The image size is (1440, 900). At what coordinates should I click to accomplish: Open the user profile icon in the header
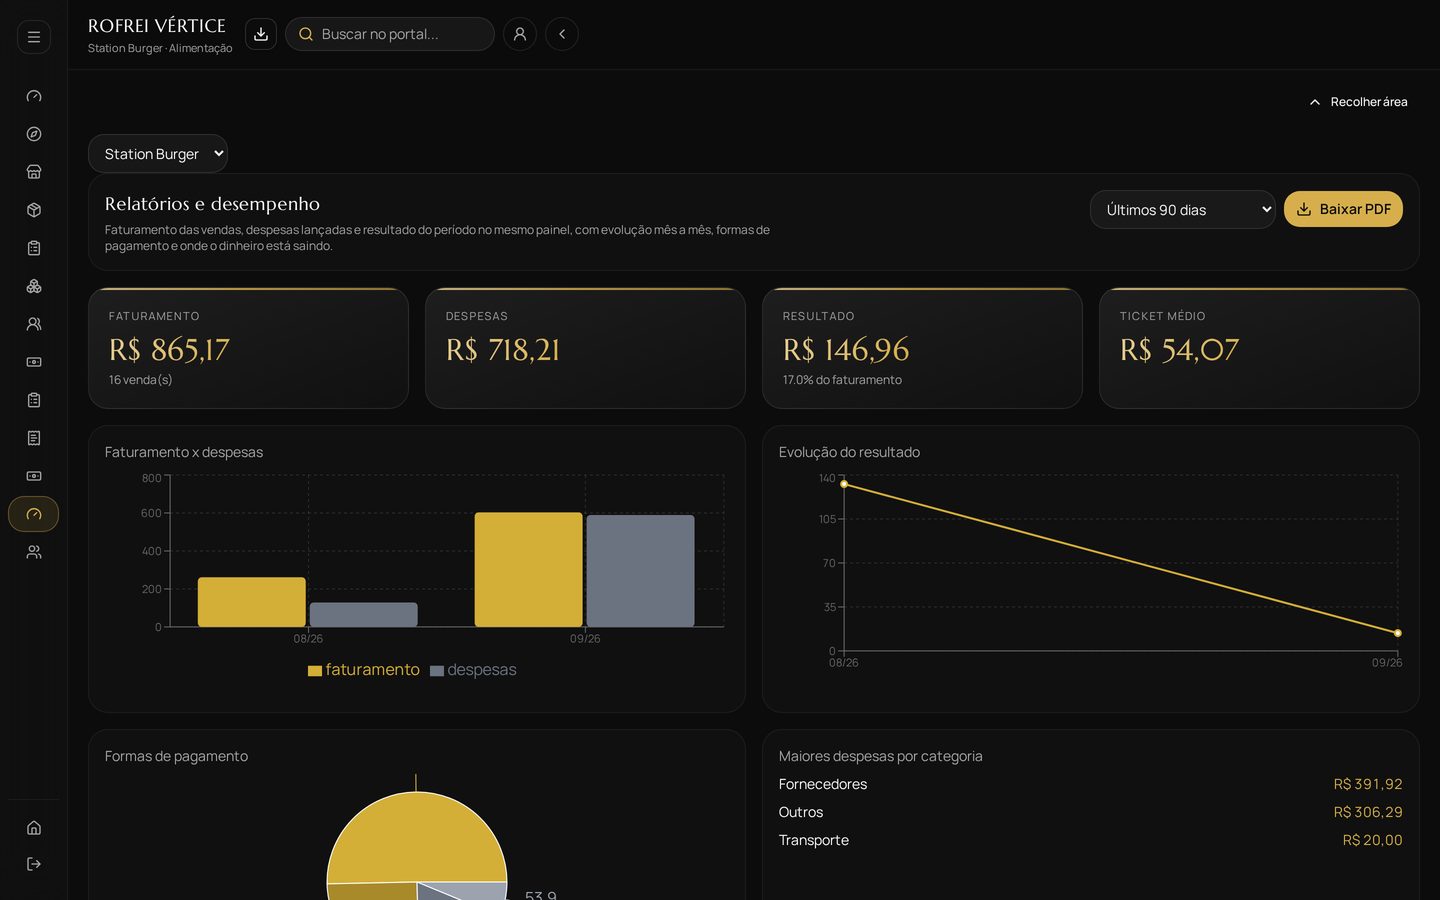point(520,34)
